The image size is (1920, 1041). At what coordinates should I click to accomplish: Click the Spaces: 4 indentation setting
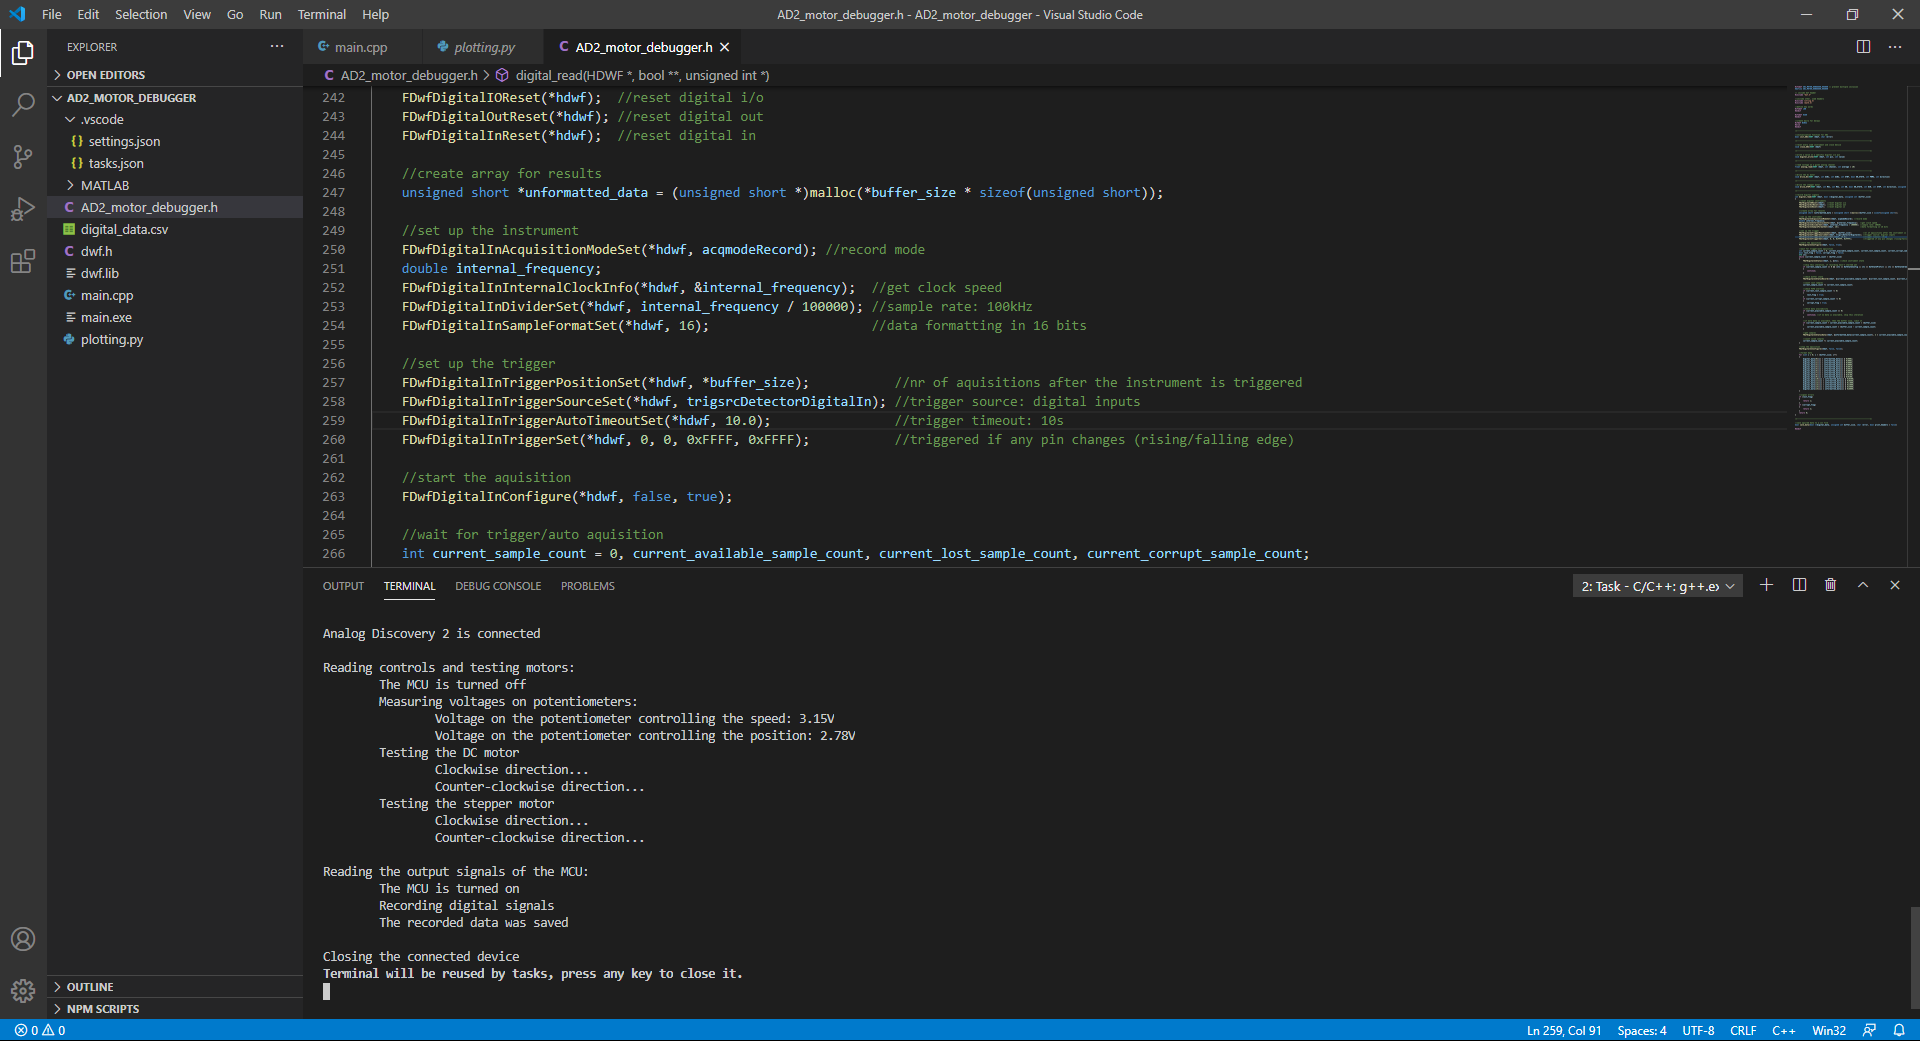click(x=1642, y=1030)
